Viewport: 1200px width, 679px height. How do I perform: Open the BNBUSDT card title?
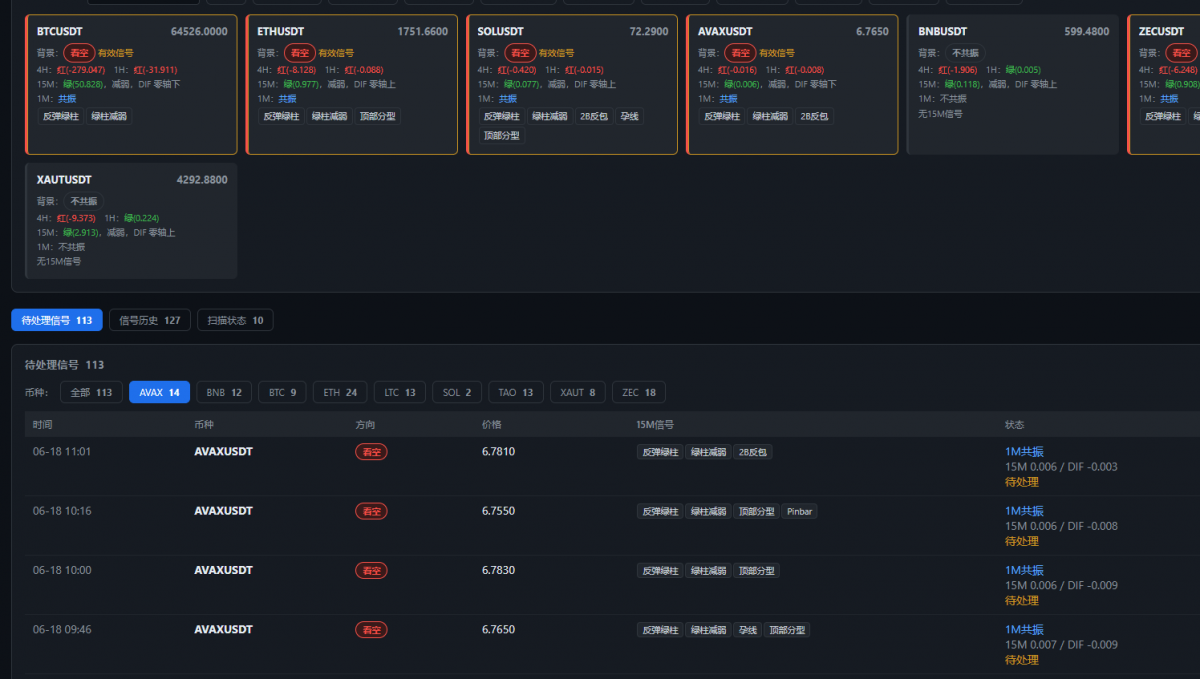coord(944,32)
